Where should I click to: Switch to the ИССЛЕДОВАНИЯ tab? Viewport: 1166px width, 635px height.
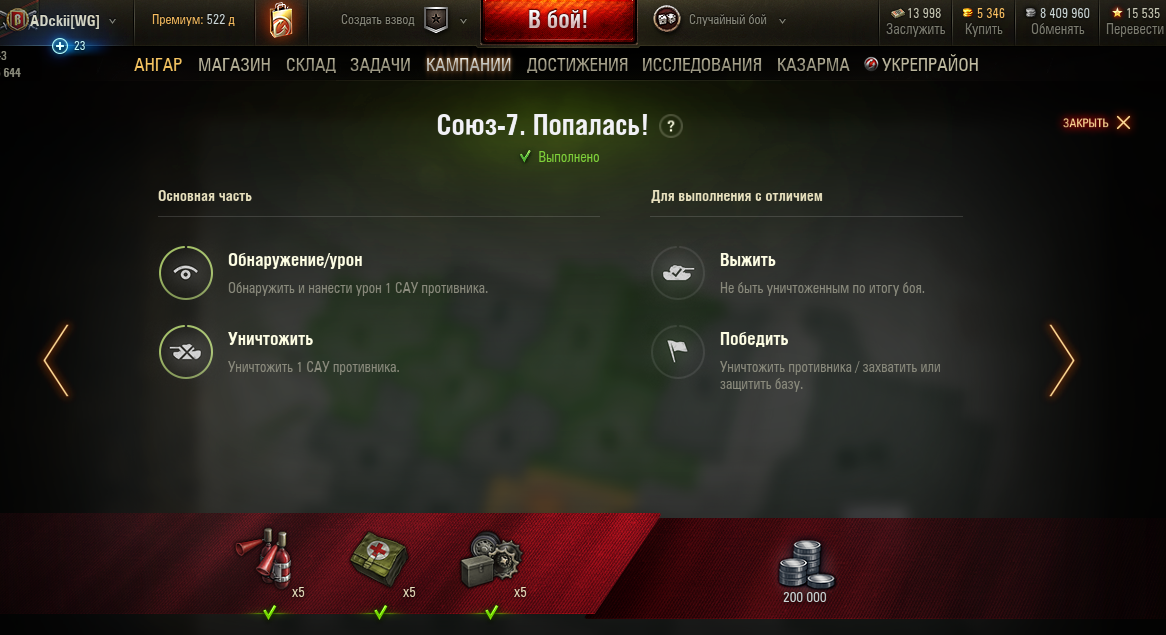[x=701, y=65]
